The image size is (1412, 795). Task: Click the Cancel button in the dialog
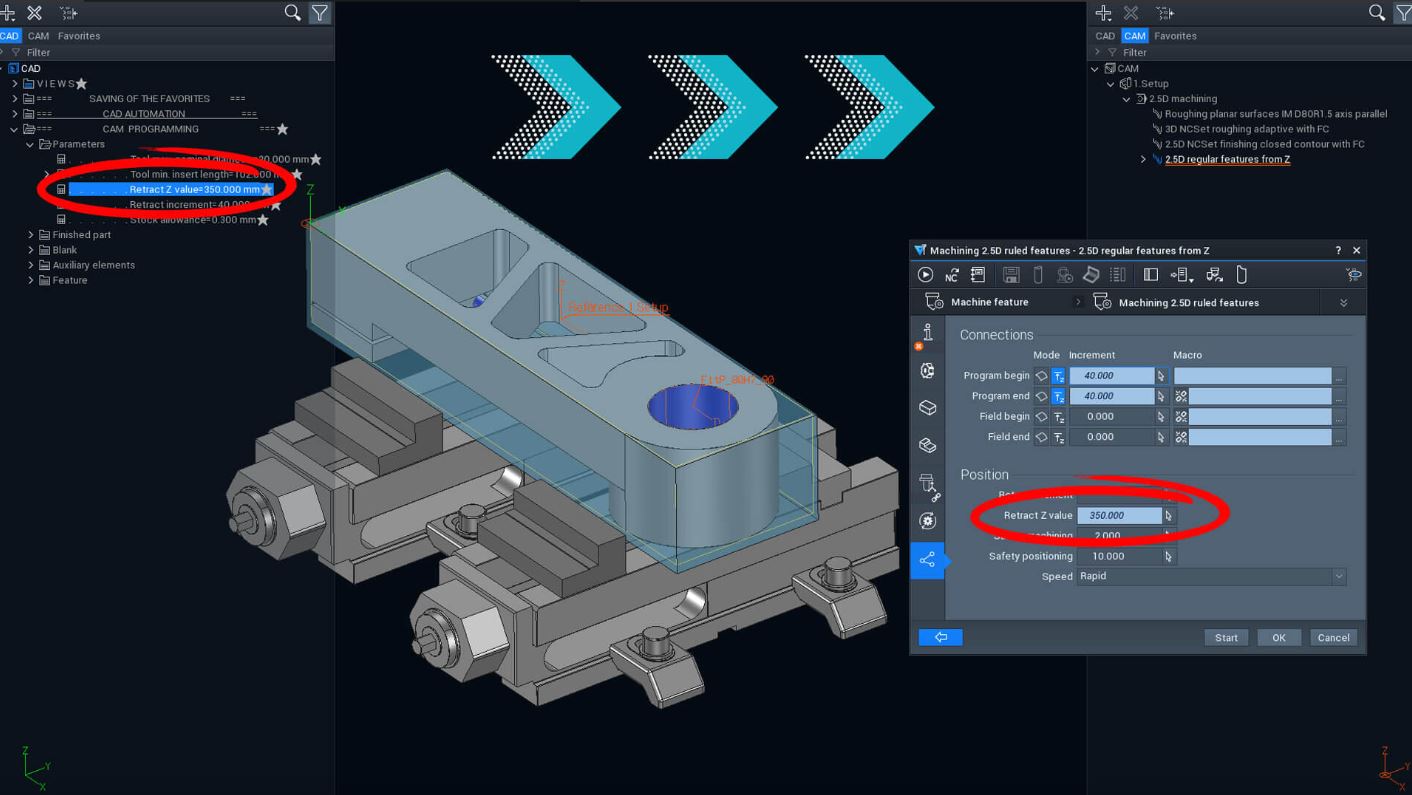coord(1333,636)
